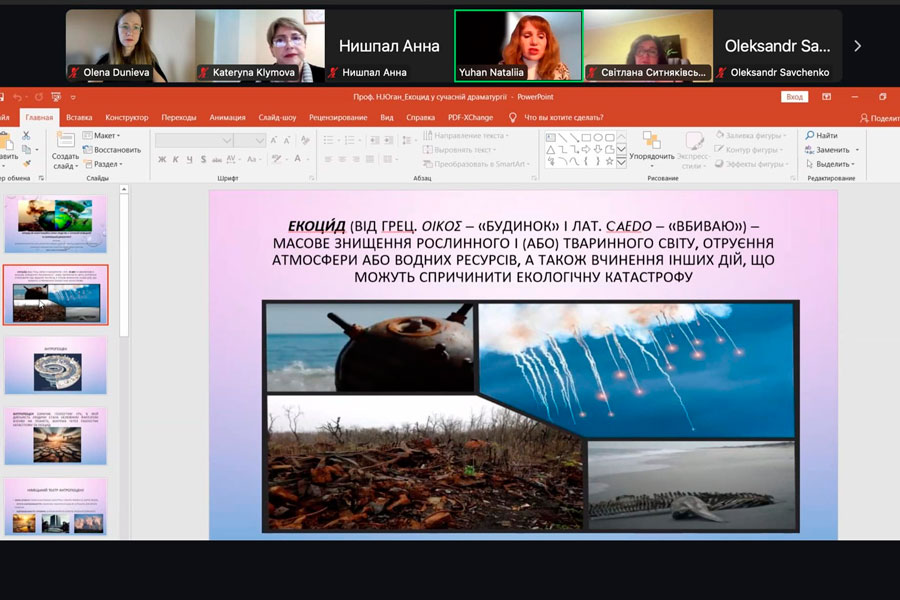Screen dimensions: 900x600
Task: Select the Антропоцен spiral slide thumbnail
Action: click(56, 365)
